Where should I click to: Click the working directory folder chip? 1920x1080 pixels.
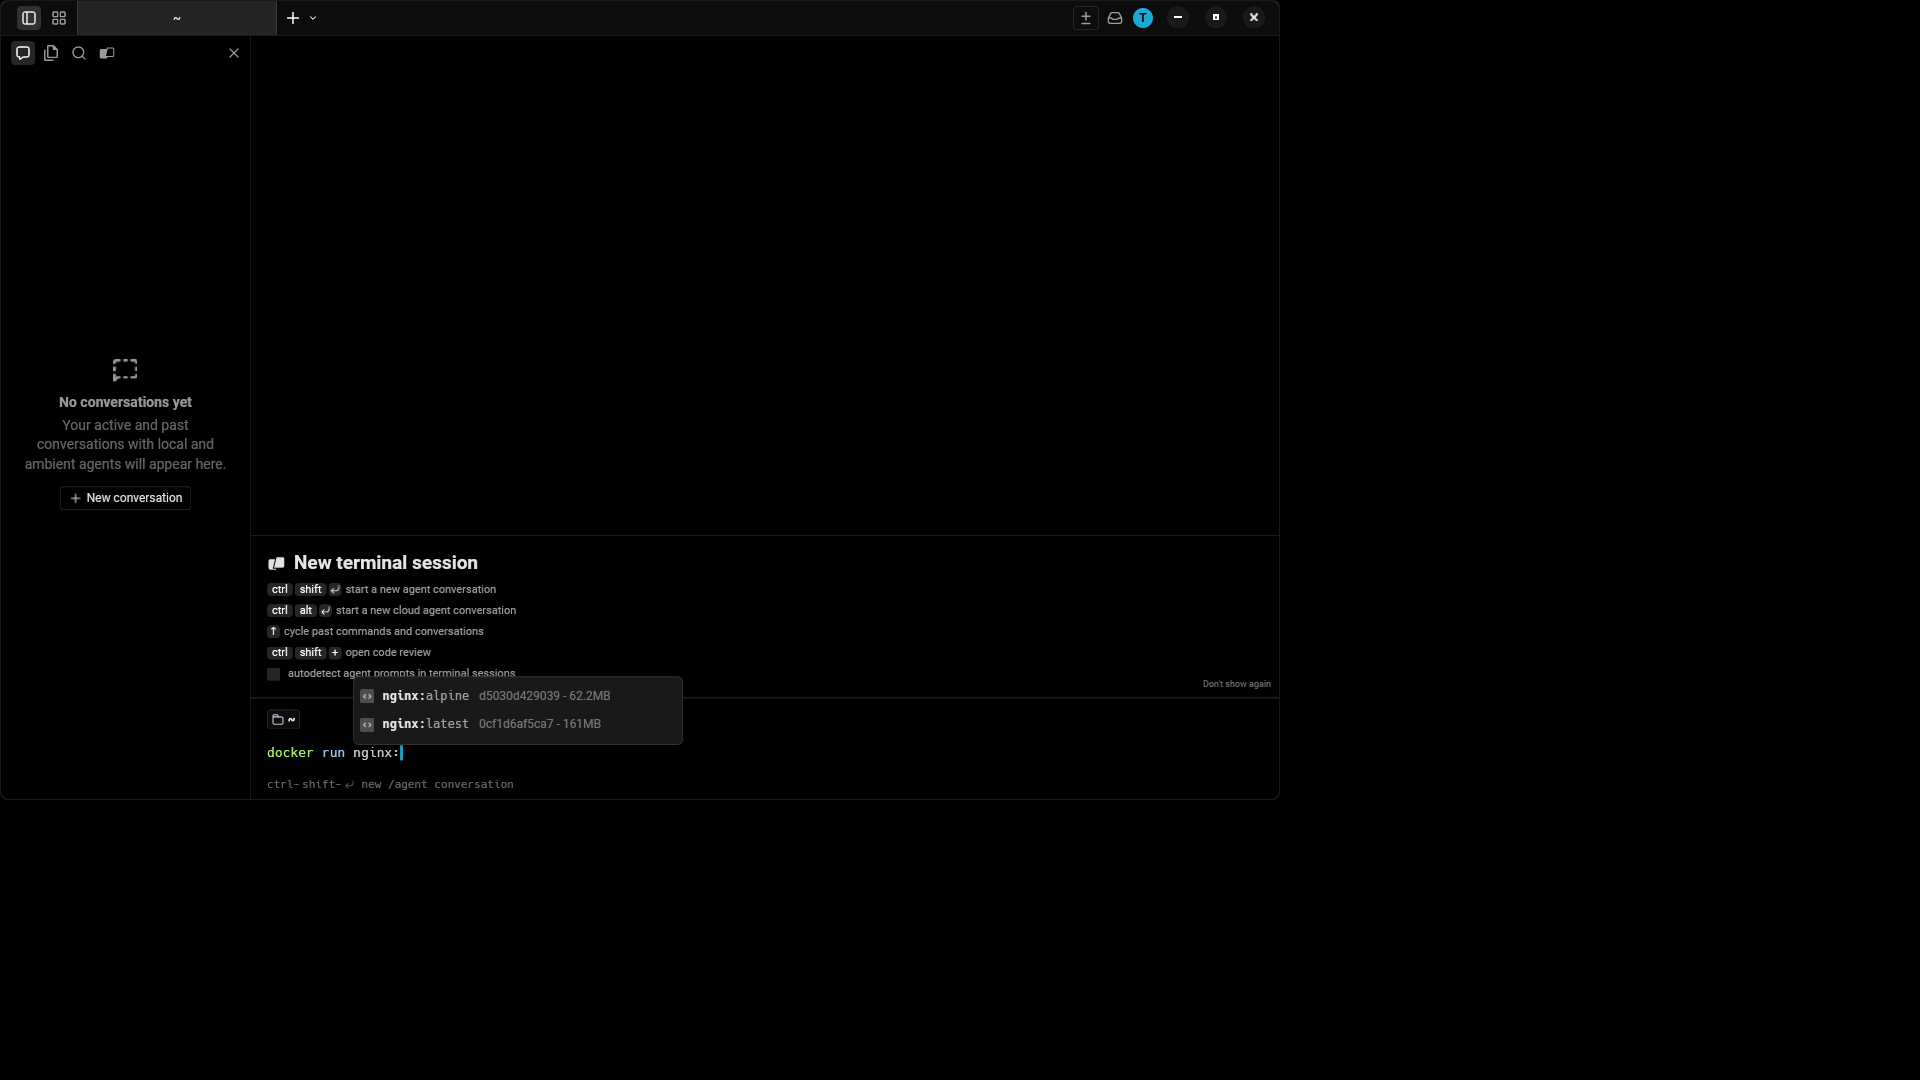click(283, 720)
